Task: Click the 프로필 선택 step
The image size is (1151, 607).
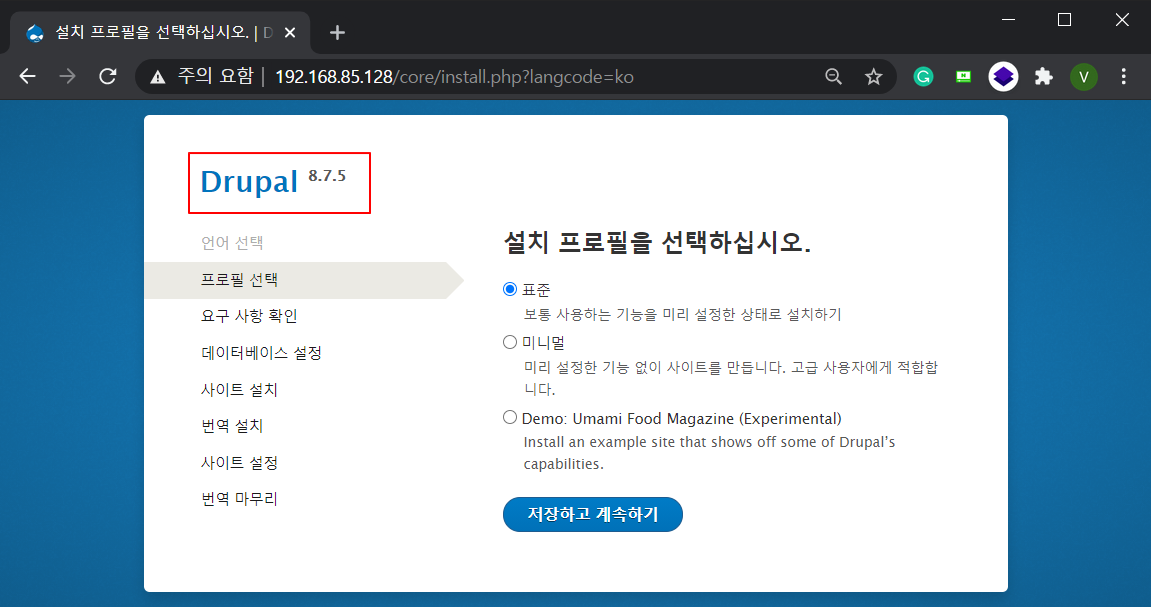Action: point(239,280)
